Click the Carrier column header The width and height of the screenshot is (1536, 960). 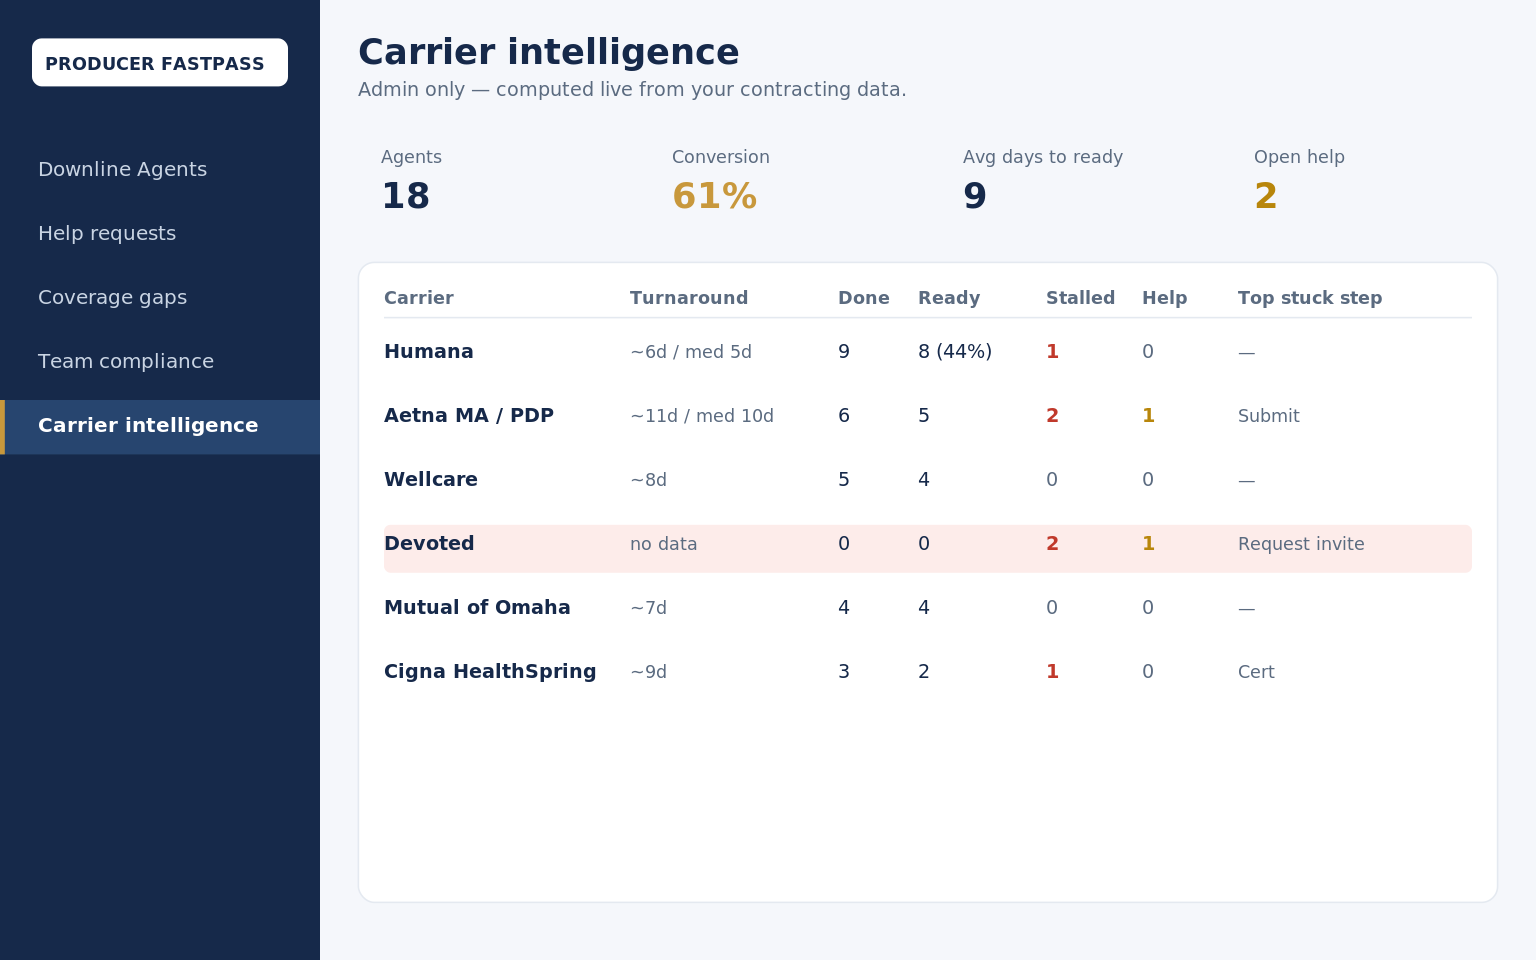point(419,298)
